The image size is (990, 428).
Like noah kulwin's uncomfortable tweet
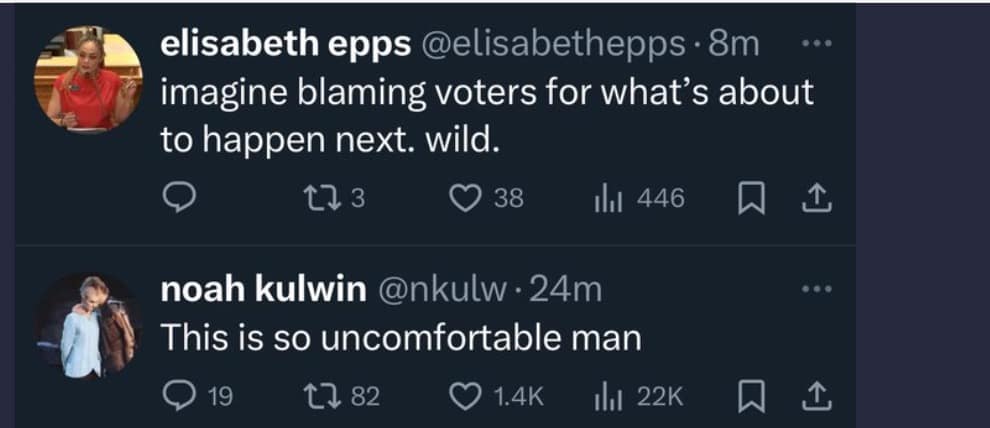coord(463,397)
